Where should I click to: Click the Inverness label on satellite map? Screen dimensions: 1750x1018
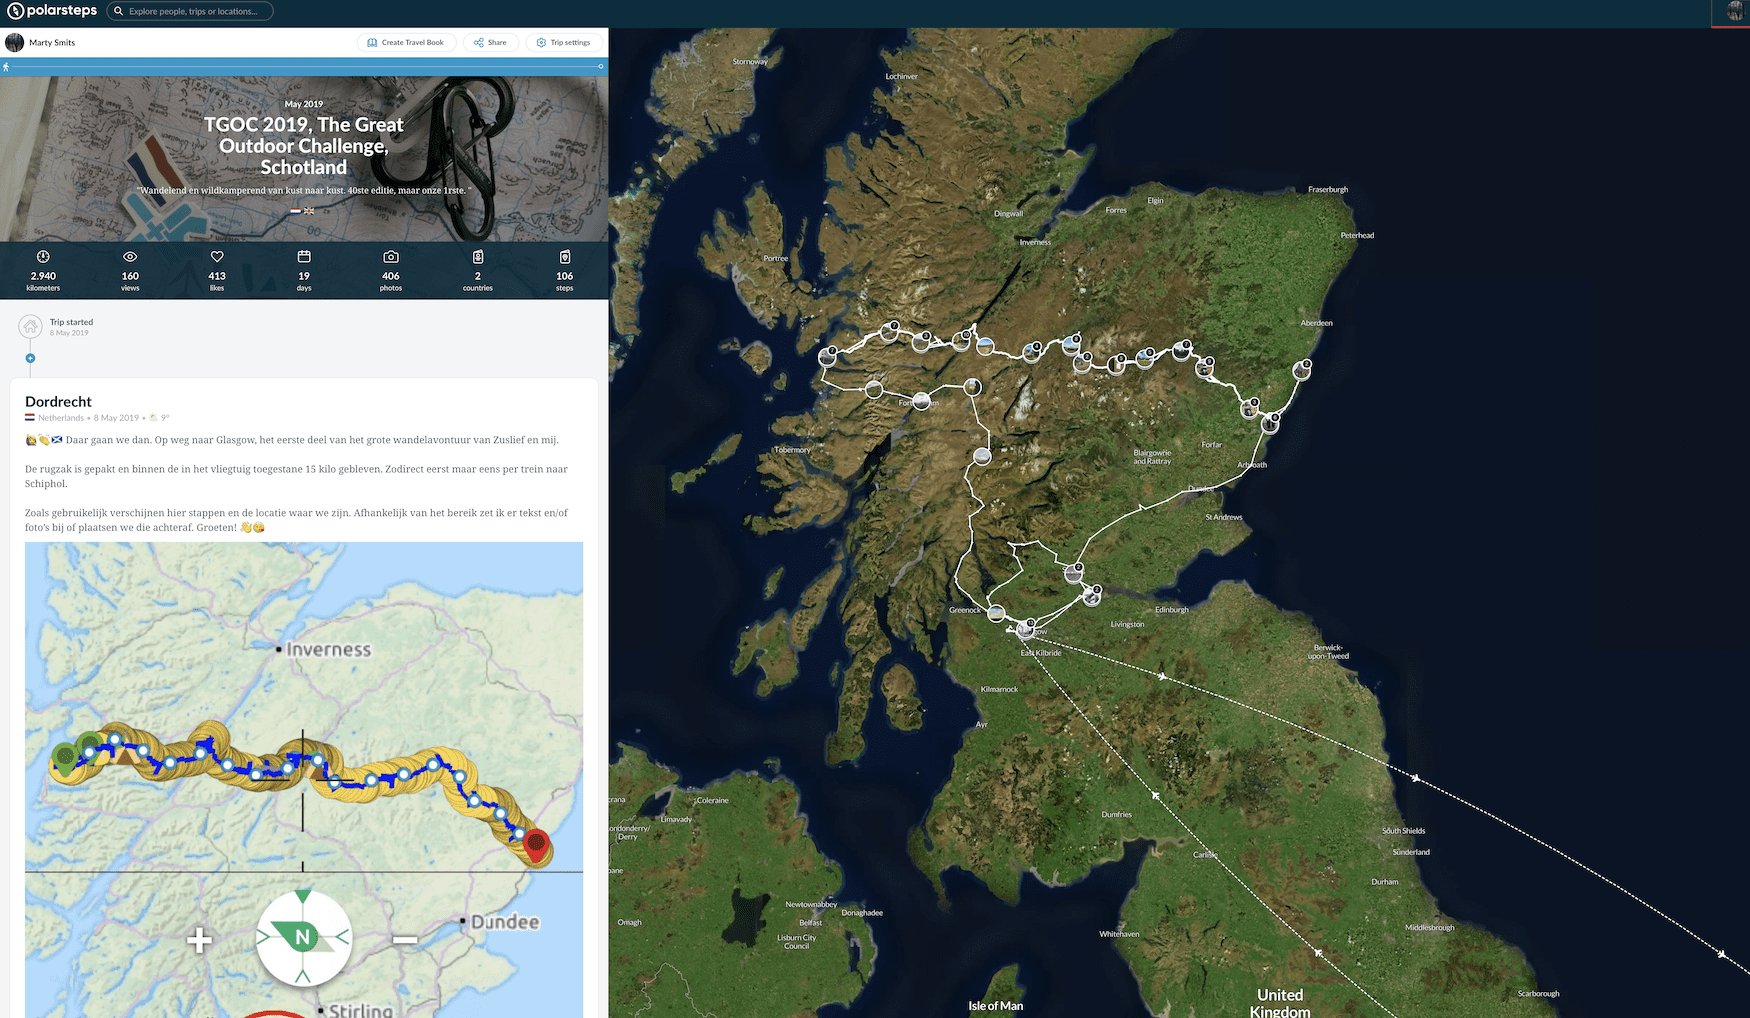(1035, 242)
